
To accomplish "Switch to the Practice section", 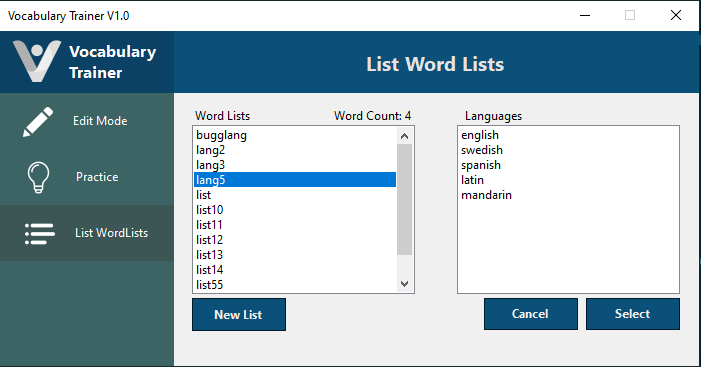I will (x=87, y=177).
